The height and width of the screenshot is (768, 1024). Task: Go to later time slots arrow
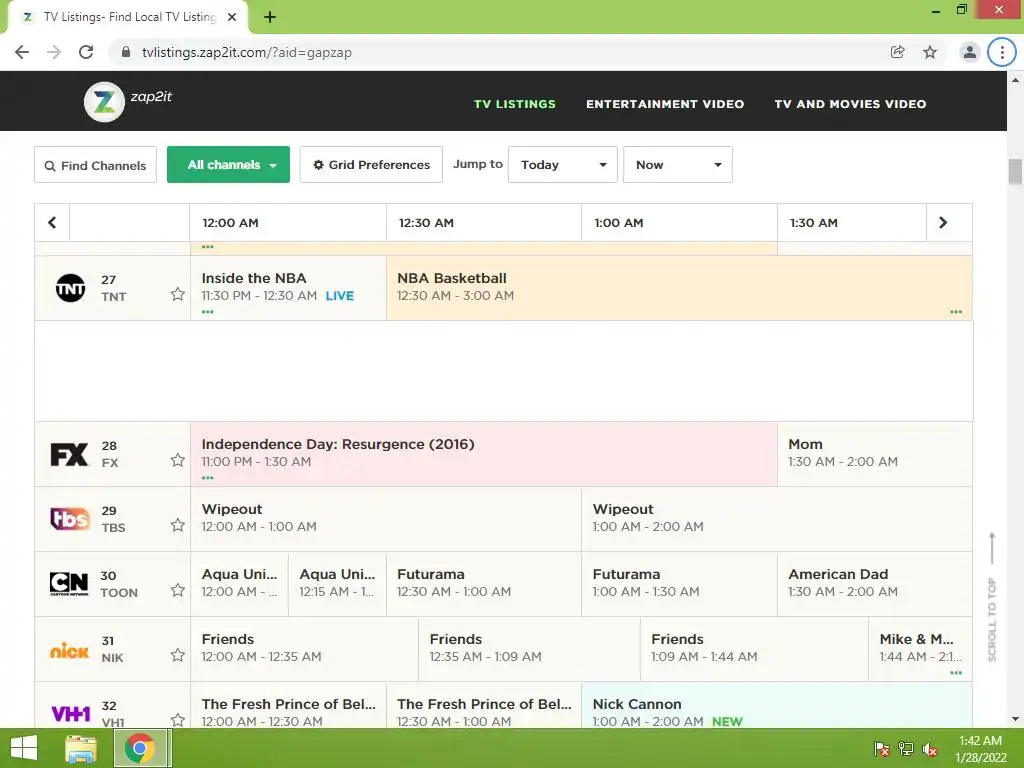coord(942,223)
